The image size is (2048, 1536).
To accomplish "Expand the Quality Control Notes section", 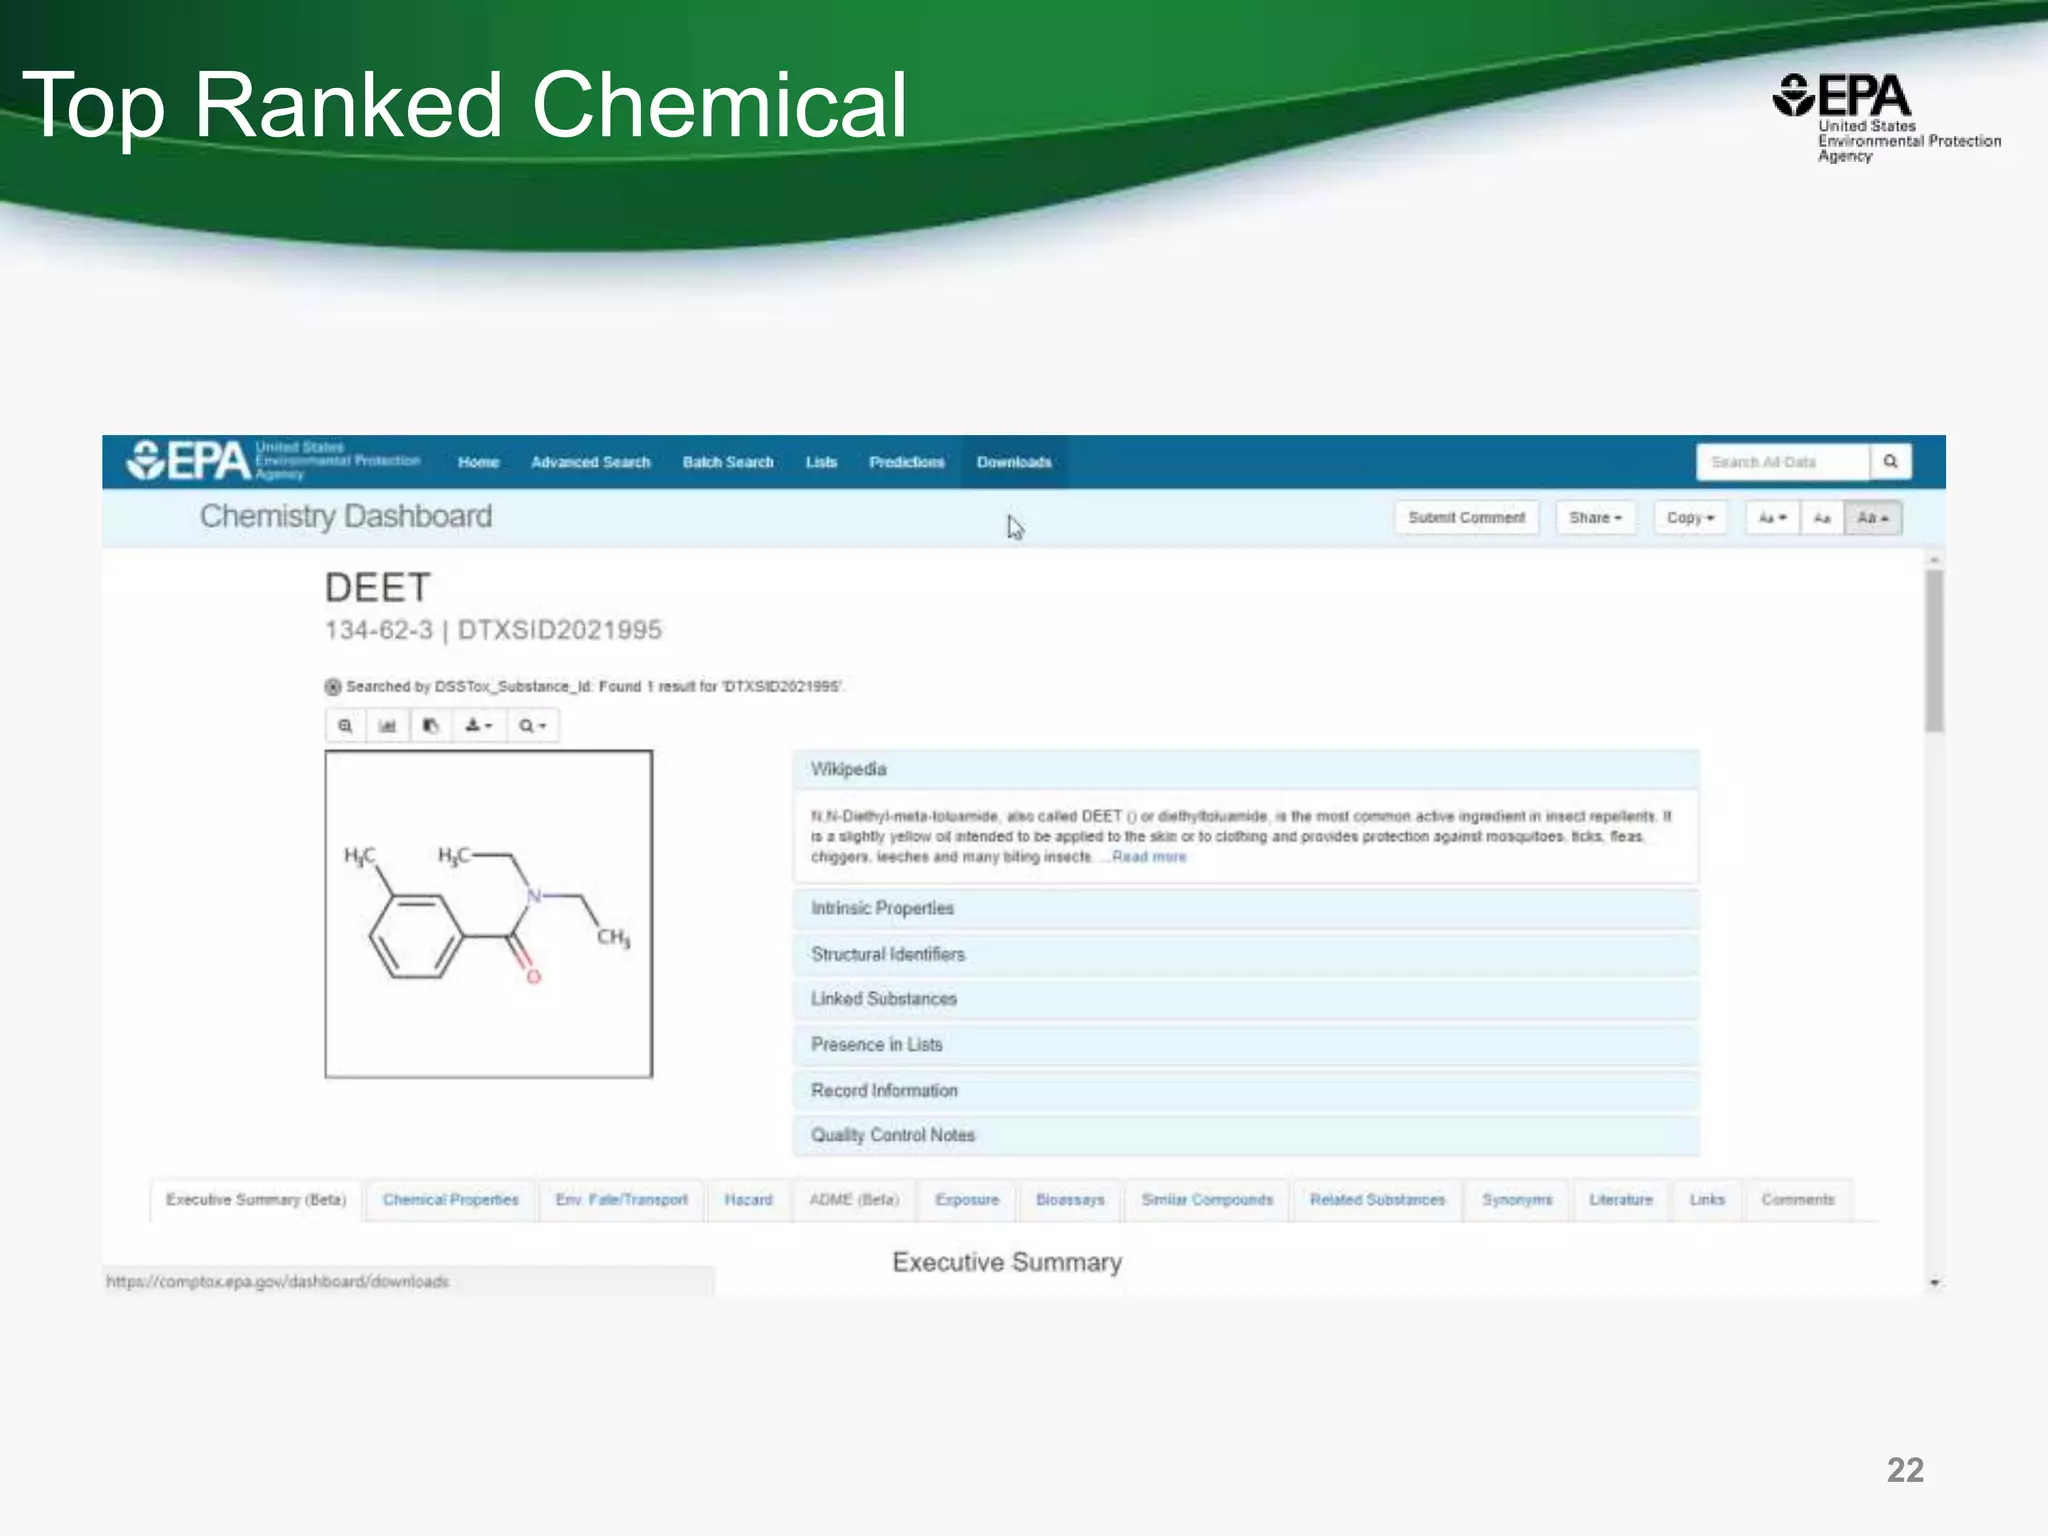I will 1246,1135.
